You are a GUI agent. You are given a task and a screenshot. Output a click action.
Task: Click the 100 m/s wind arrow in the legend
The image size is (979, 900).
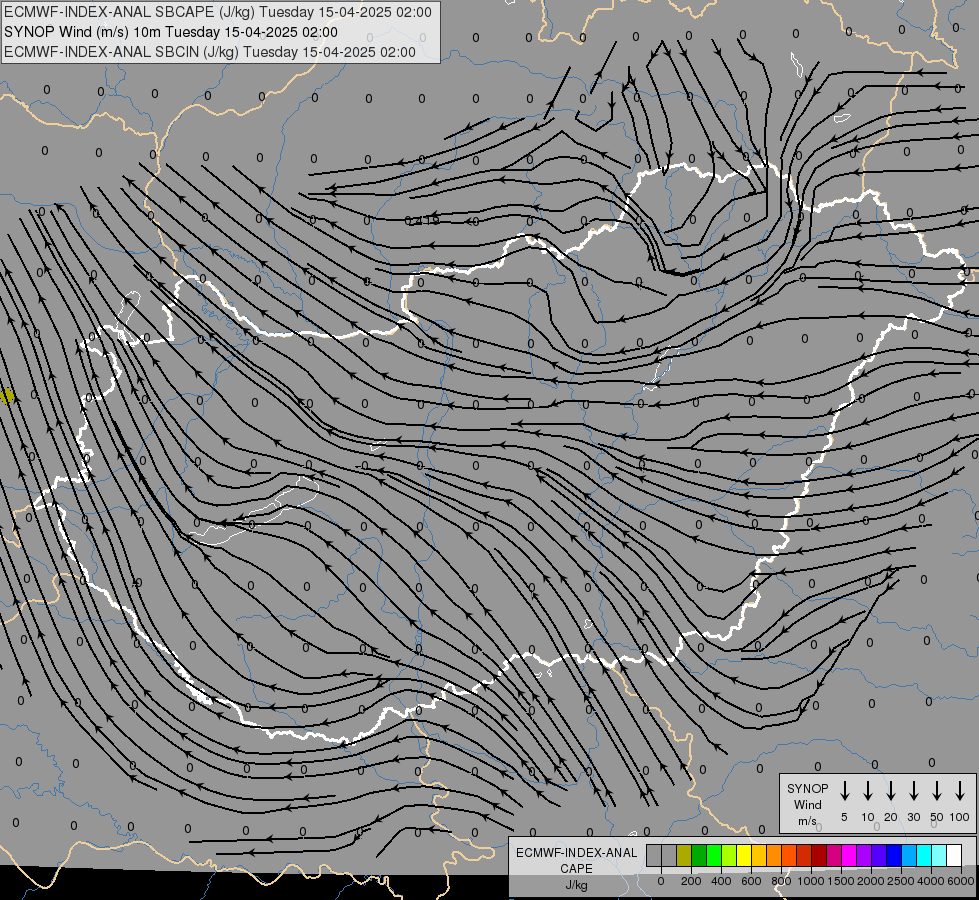point(960,791)
